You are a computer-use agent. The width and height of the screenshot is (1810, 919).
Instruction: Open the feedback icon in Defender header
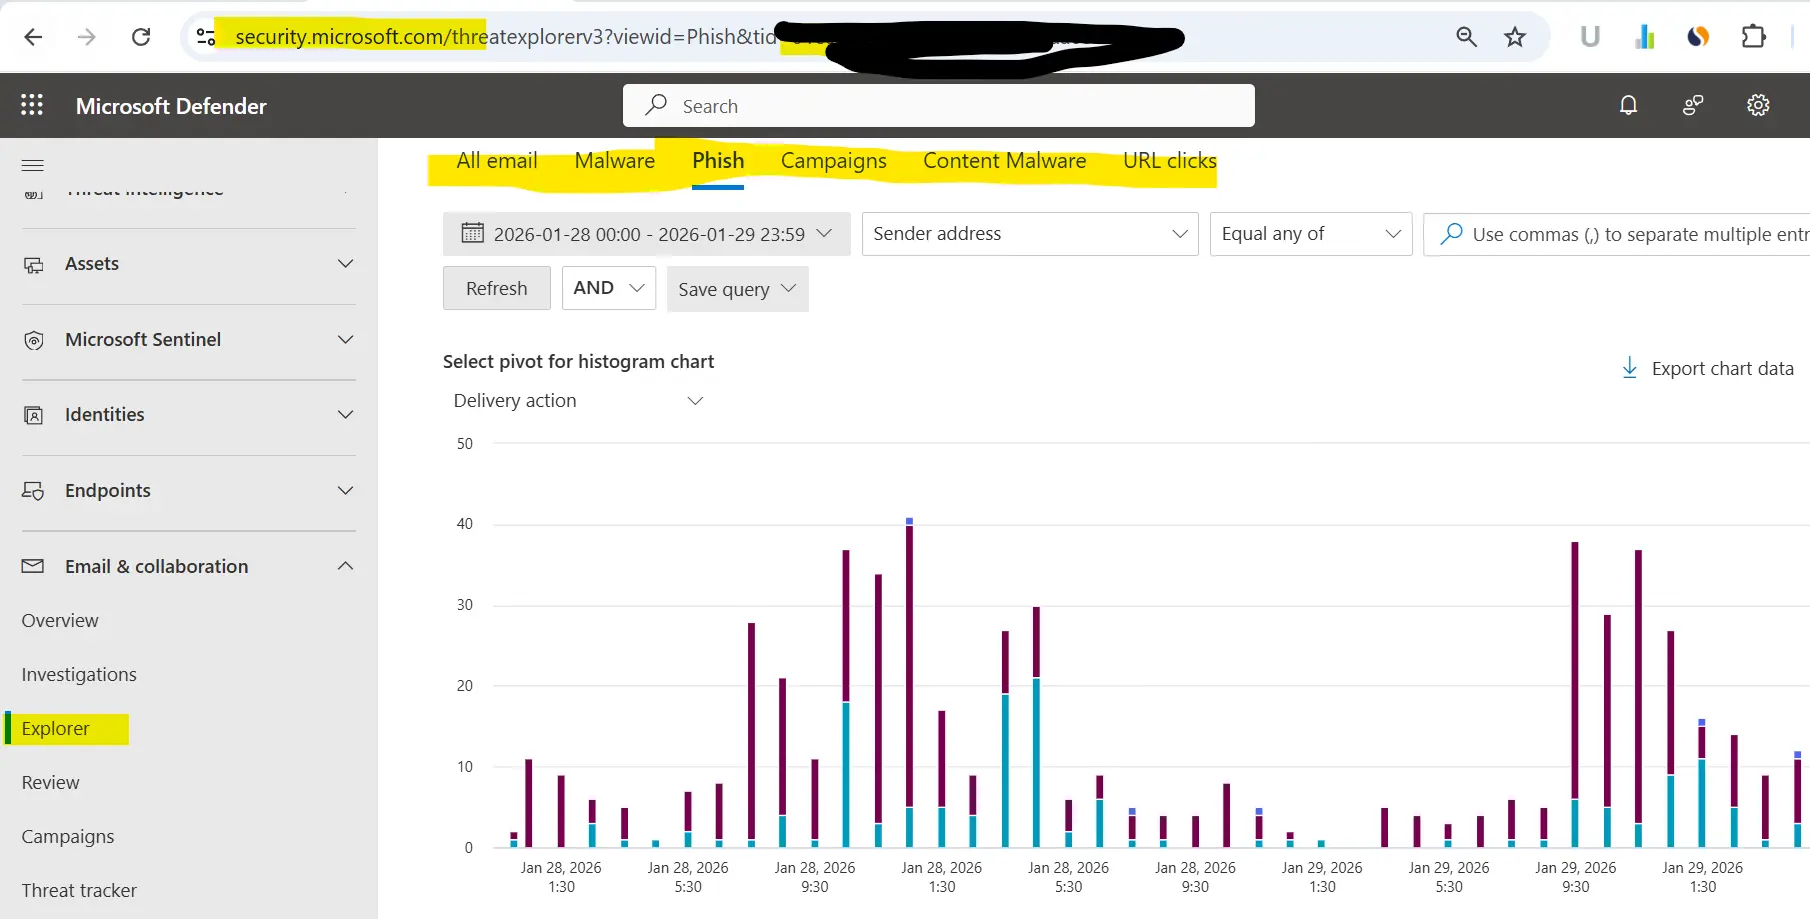click(x=1692, y=105)
